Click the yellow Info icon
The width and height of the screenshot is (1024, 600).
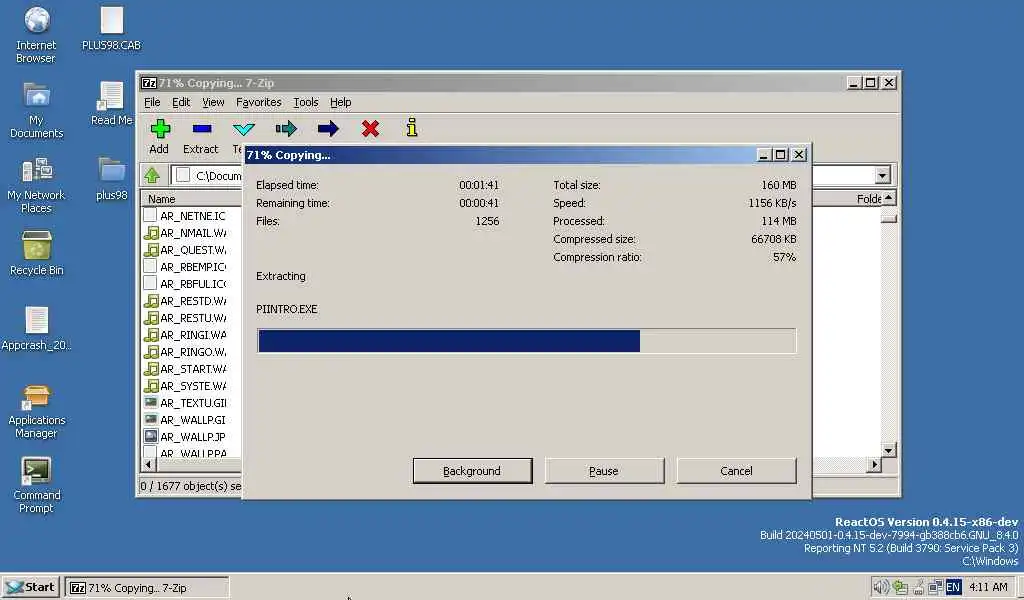[x=411, y=127]
